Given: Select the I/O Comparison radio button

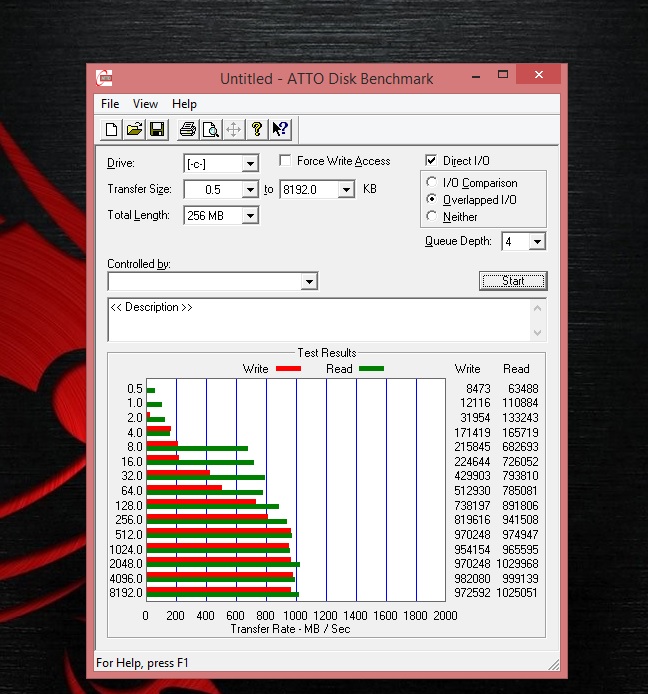Looking at the screenshot, I should (432, 182).
